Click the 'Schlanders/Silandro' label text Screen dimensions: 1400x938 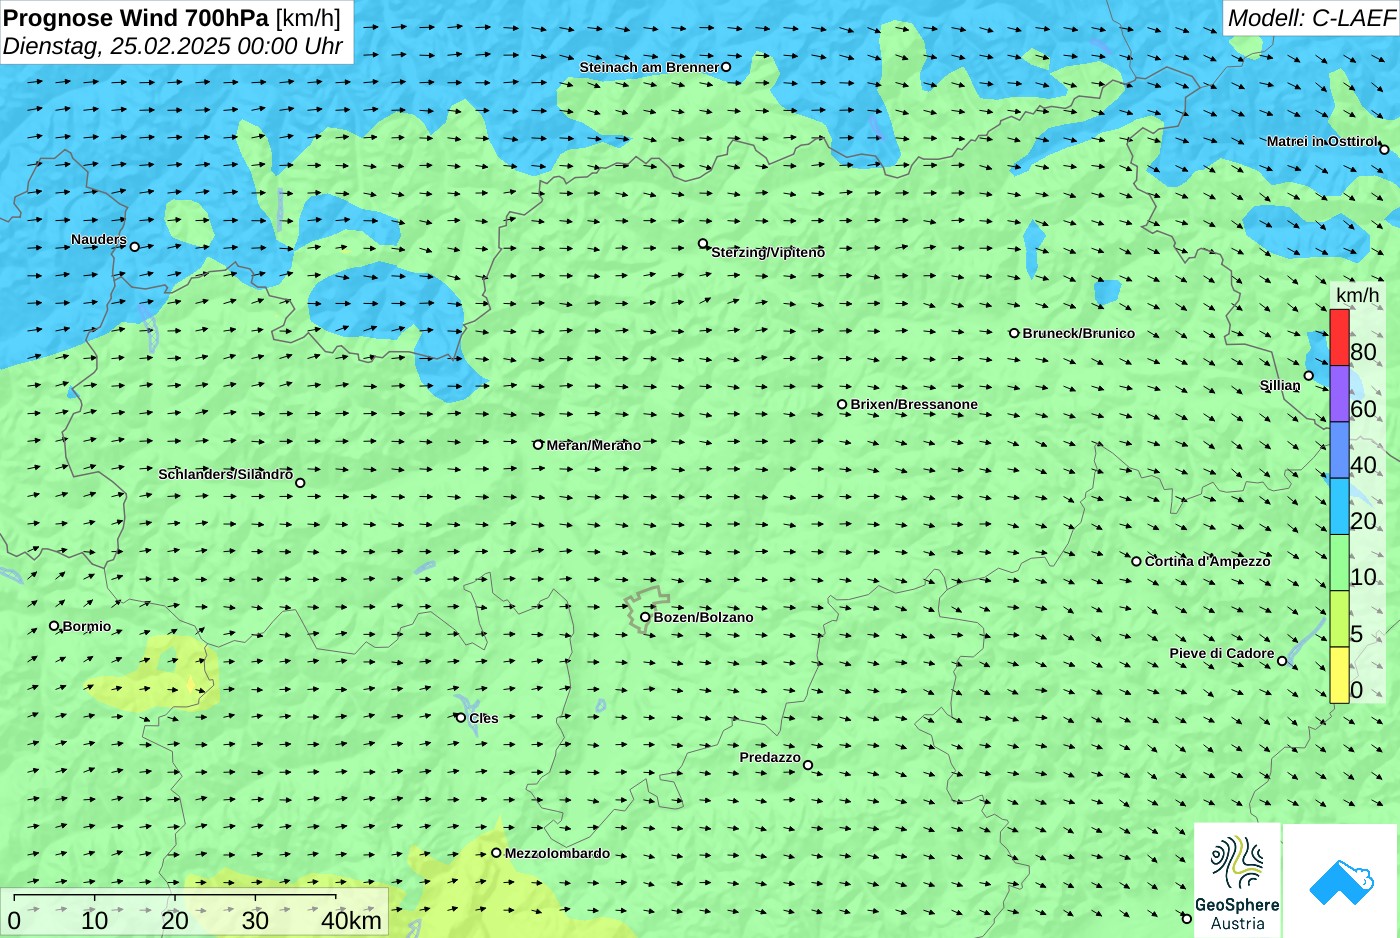pyautogui.click(x=226, y=474)
